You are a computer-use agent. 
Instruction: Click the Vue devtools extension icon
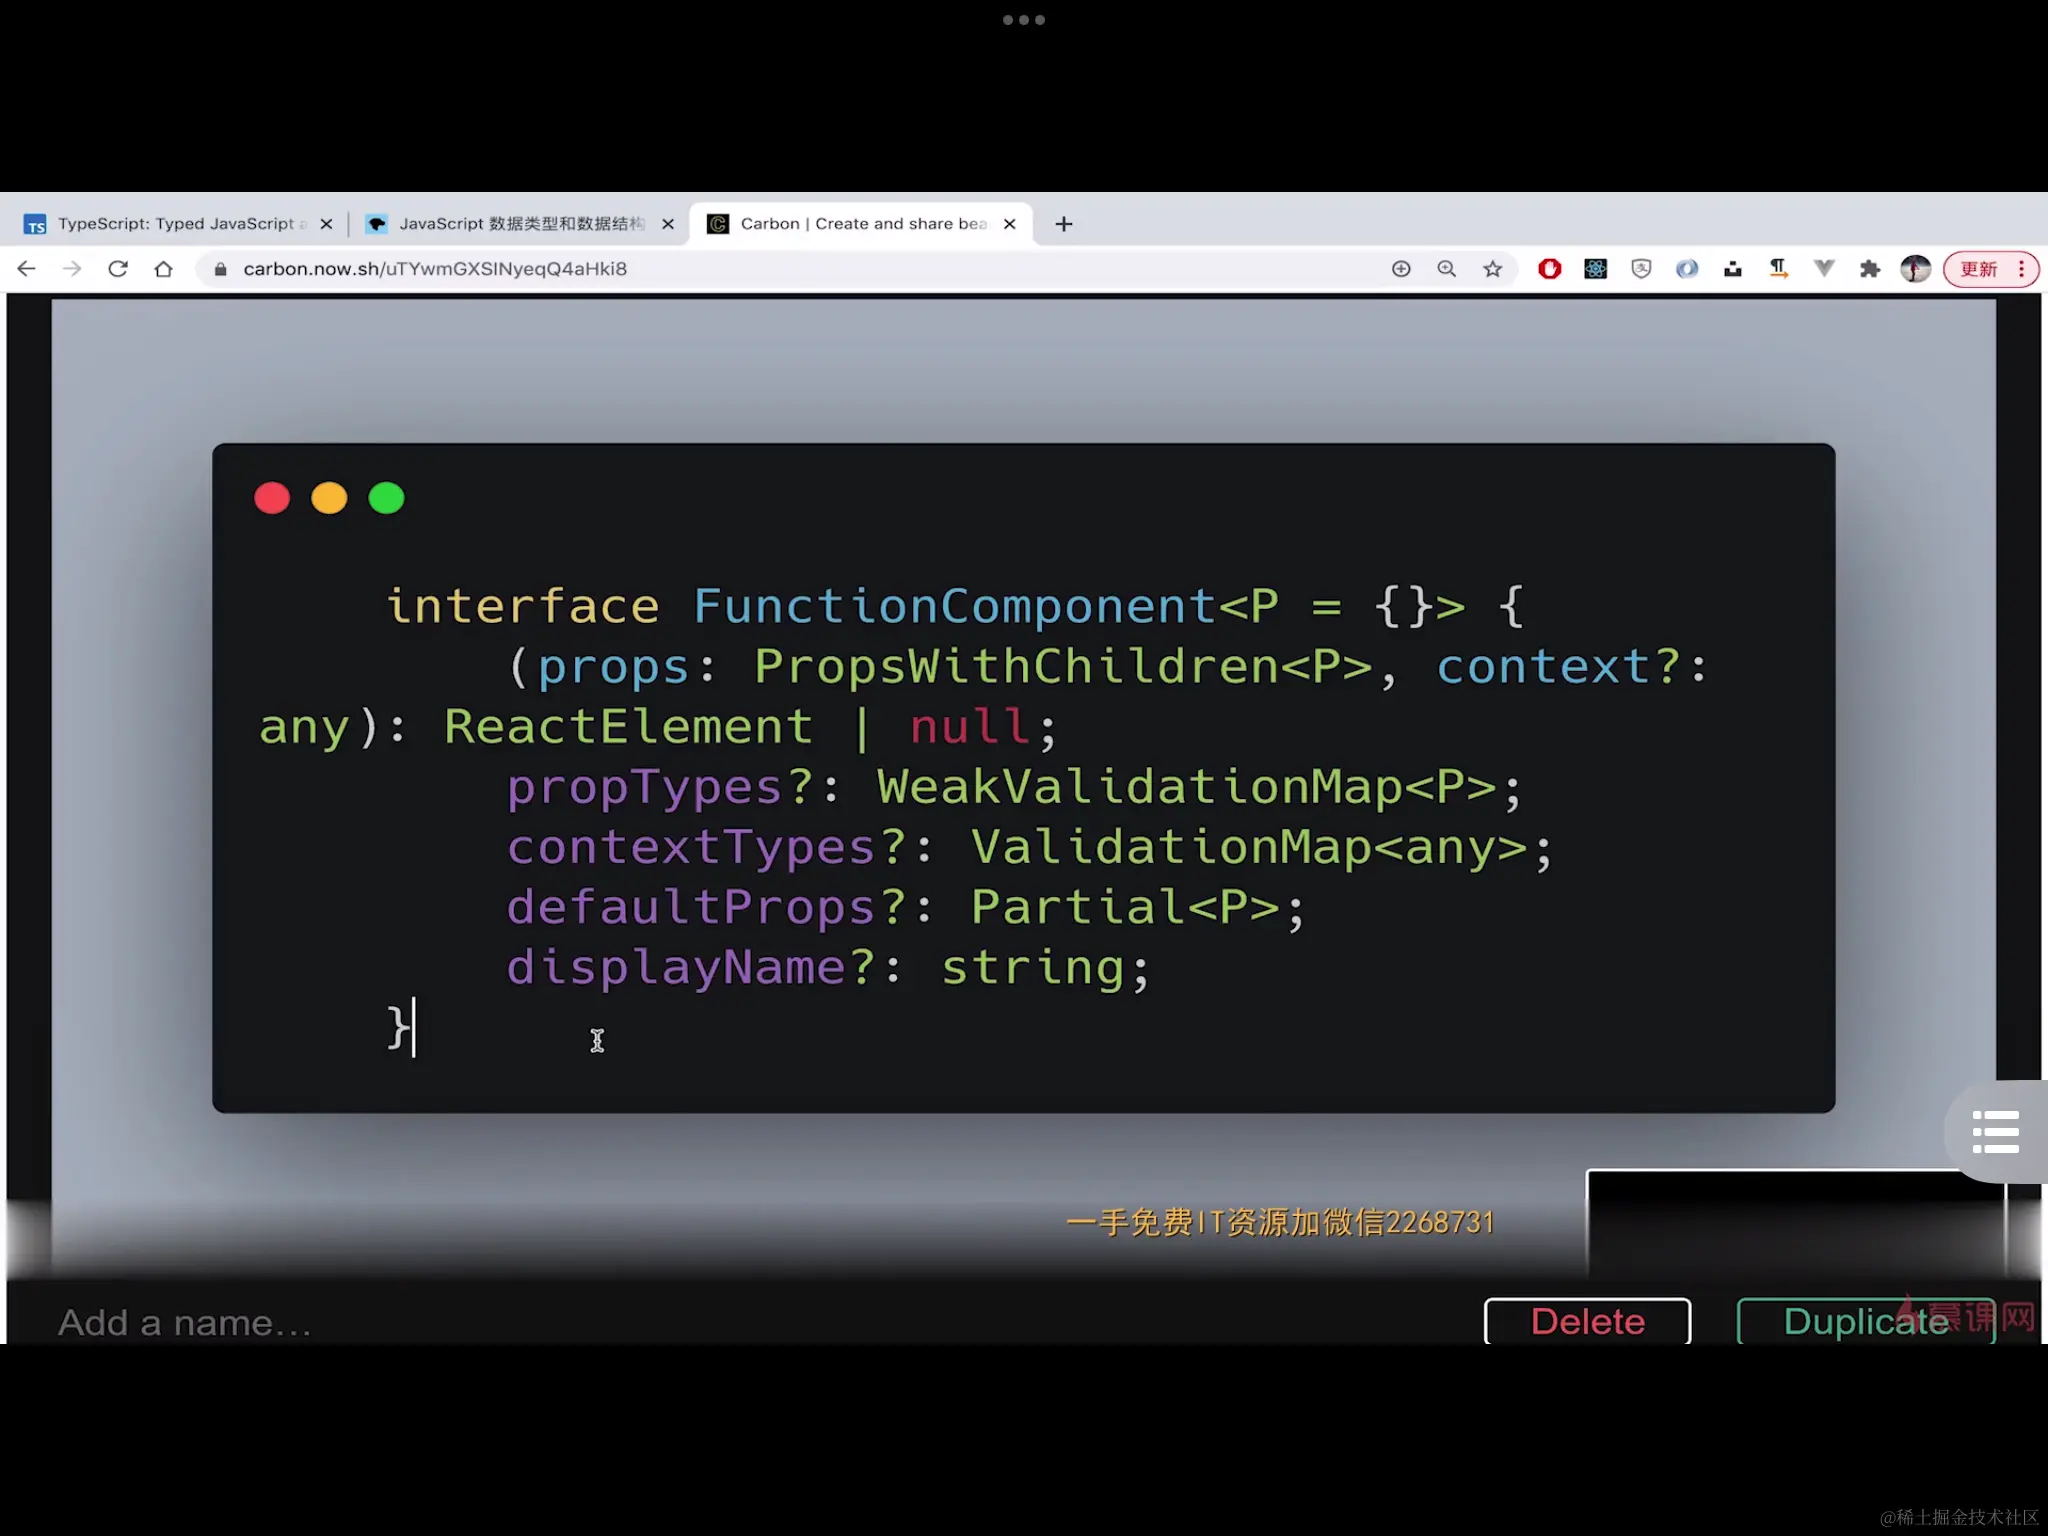[1824, 268]
